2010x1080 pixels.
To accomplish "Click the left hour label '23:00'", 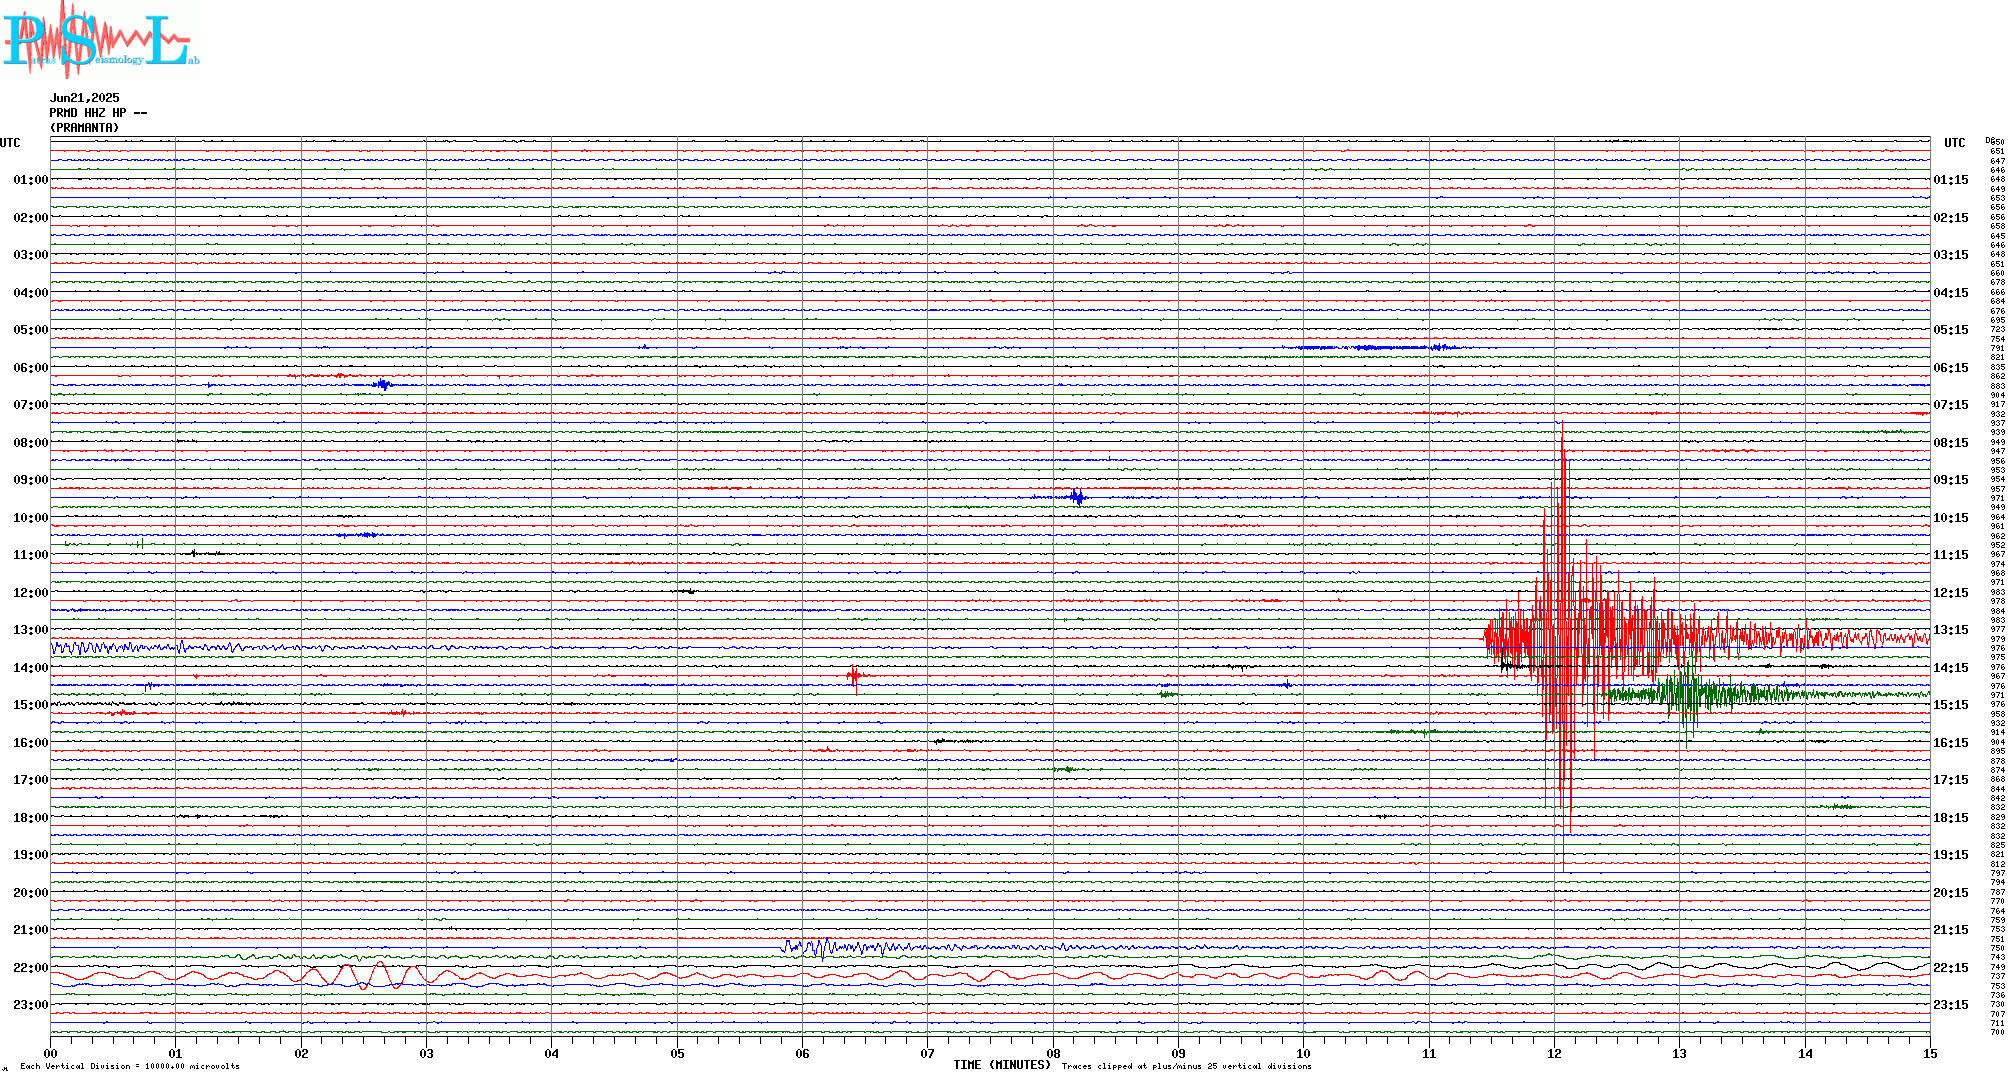I will pos(31,1005).
